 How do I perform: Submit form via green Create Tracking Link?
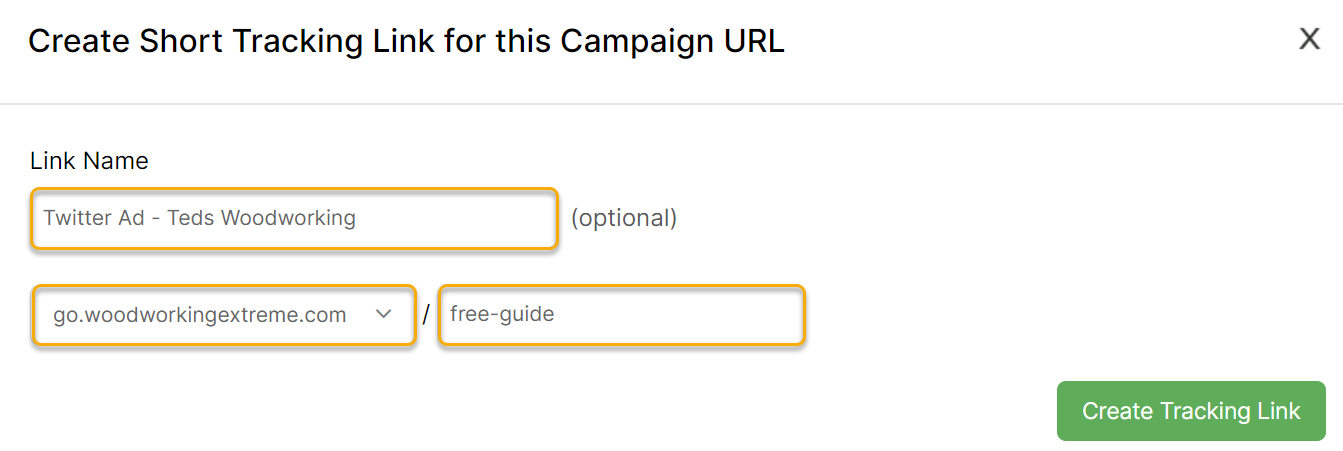[1191, 411]
